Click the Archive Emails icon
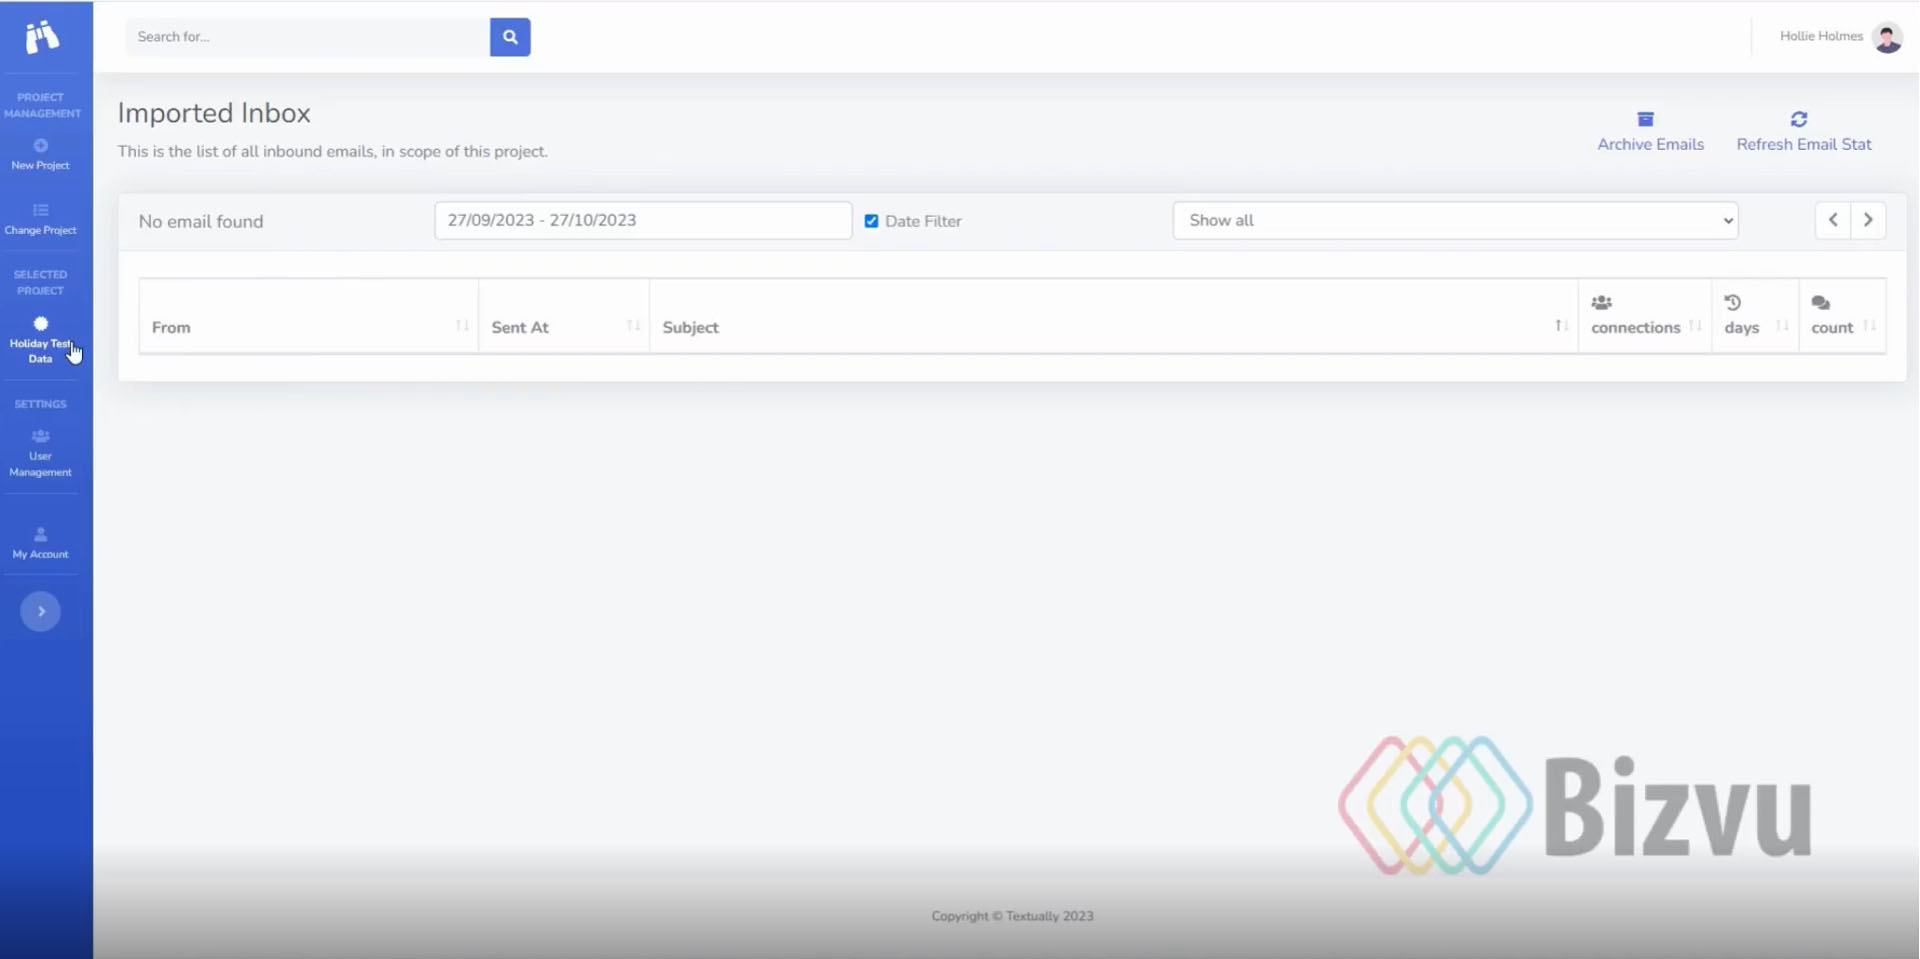The image size is (1920, 959). [1645, 119]
